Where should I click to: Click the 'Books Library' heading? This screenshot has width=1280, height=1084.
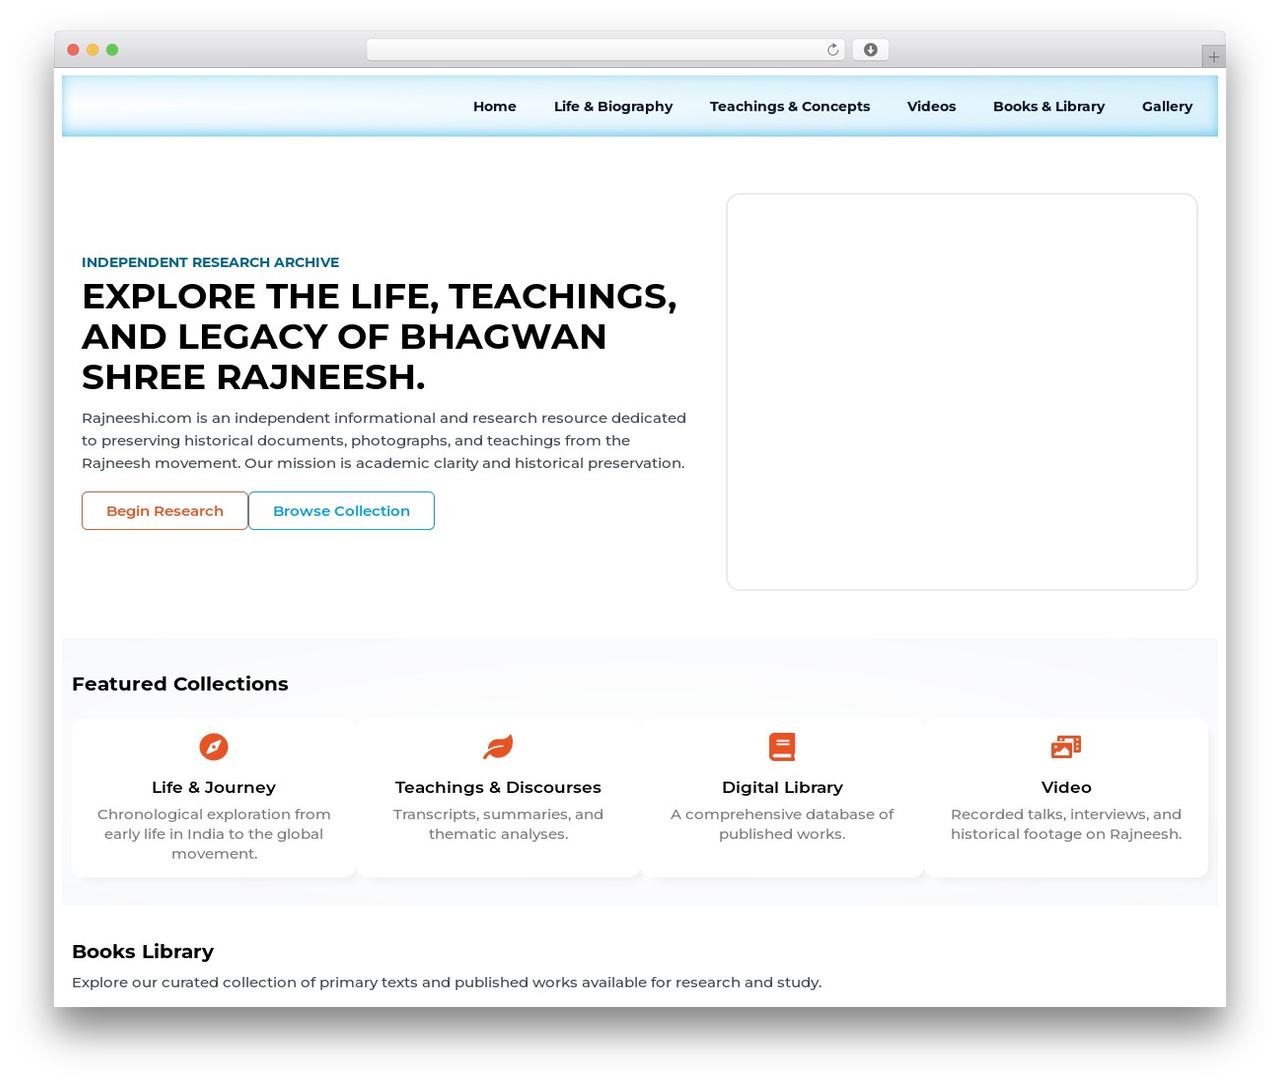[143, 952]
